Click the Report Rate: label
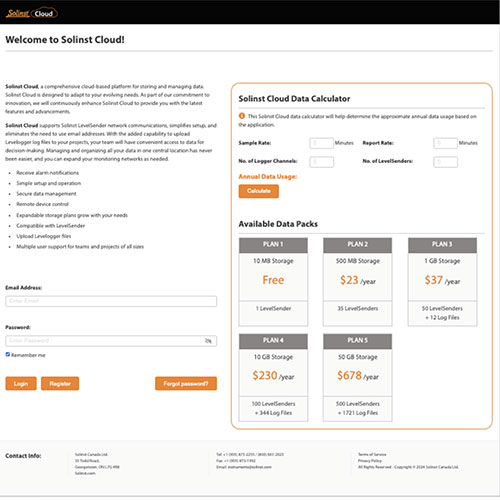The image size is (500, 501). click(378, 143)
